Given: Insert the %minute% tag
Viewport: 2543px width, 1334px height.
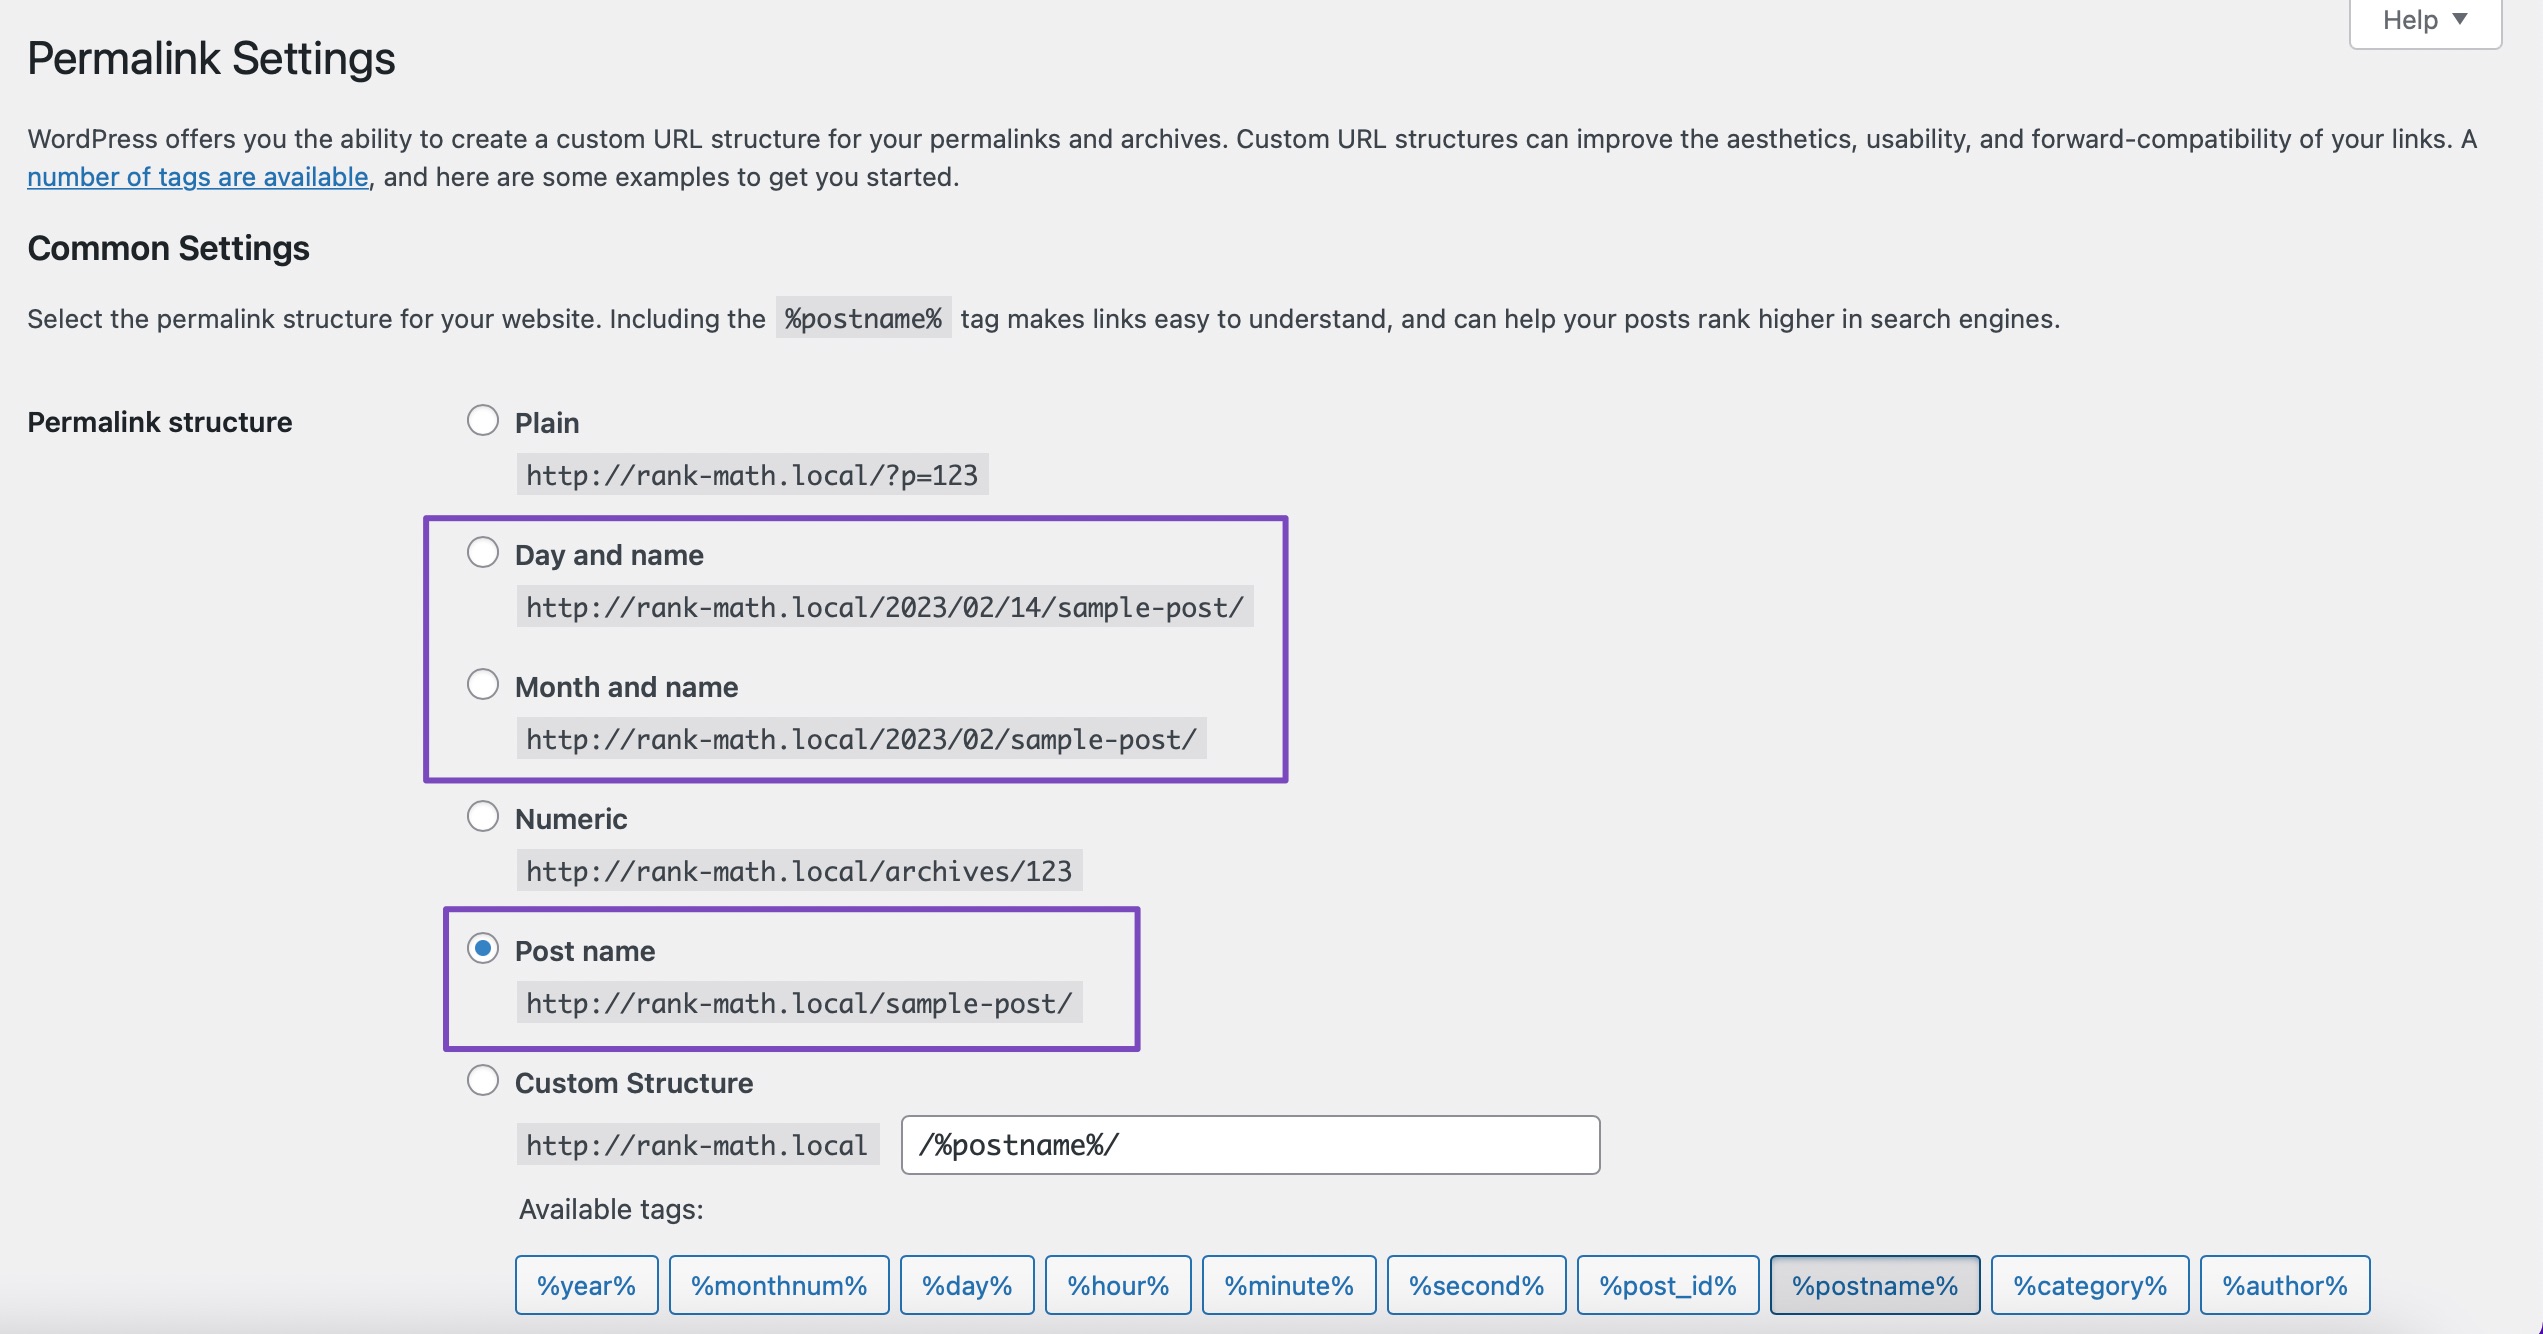Looking at the screenshot, I should 1289,1285.
